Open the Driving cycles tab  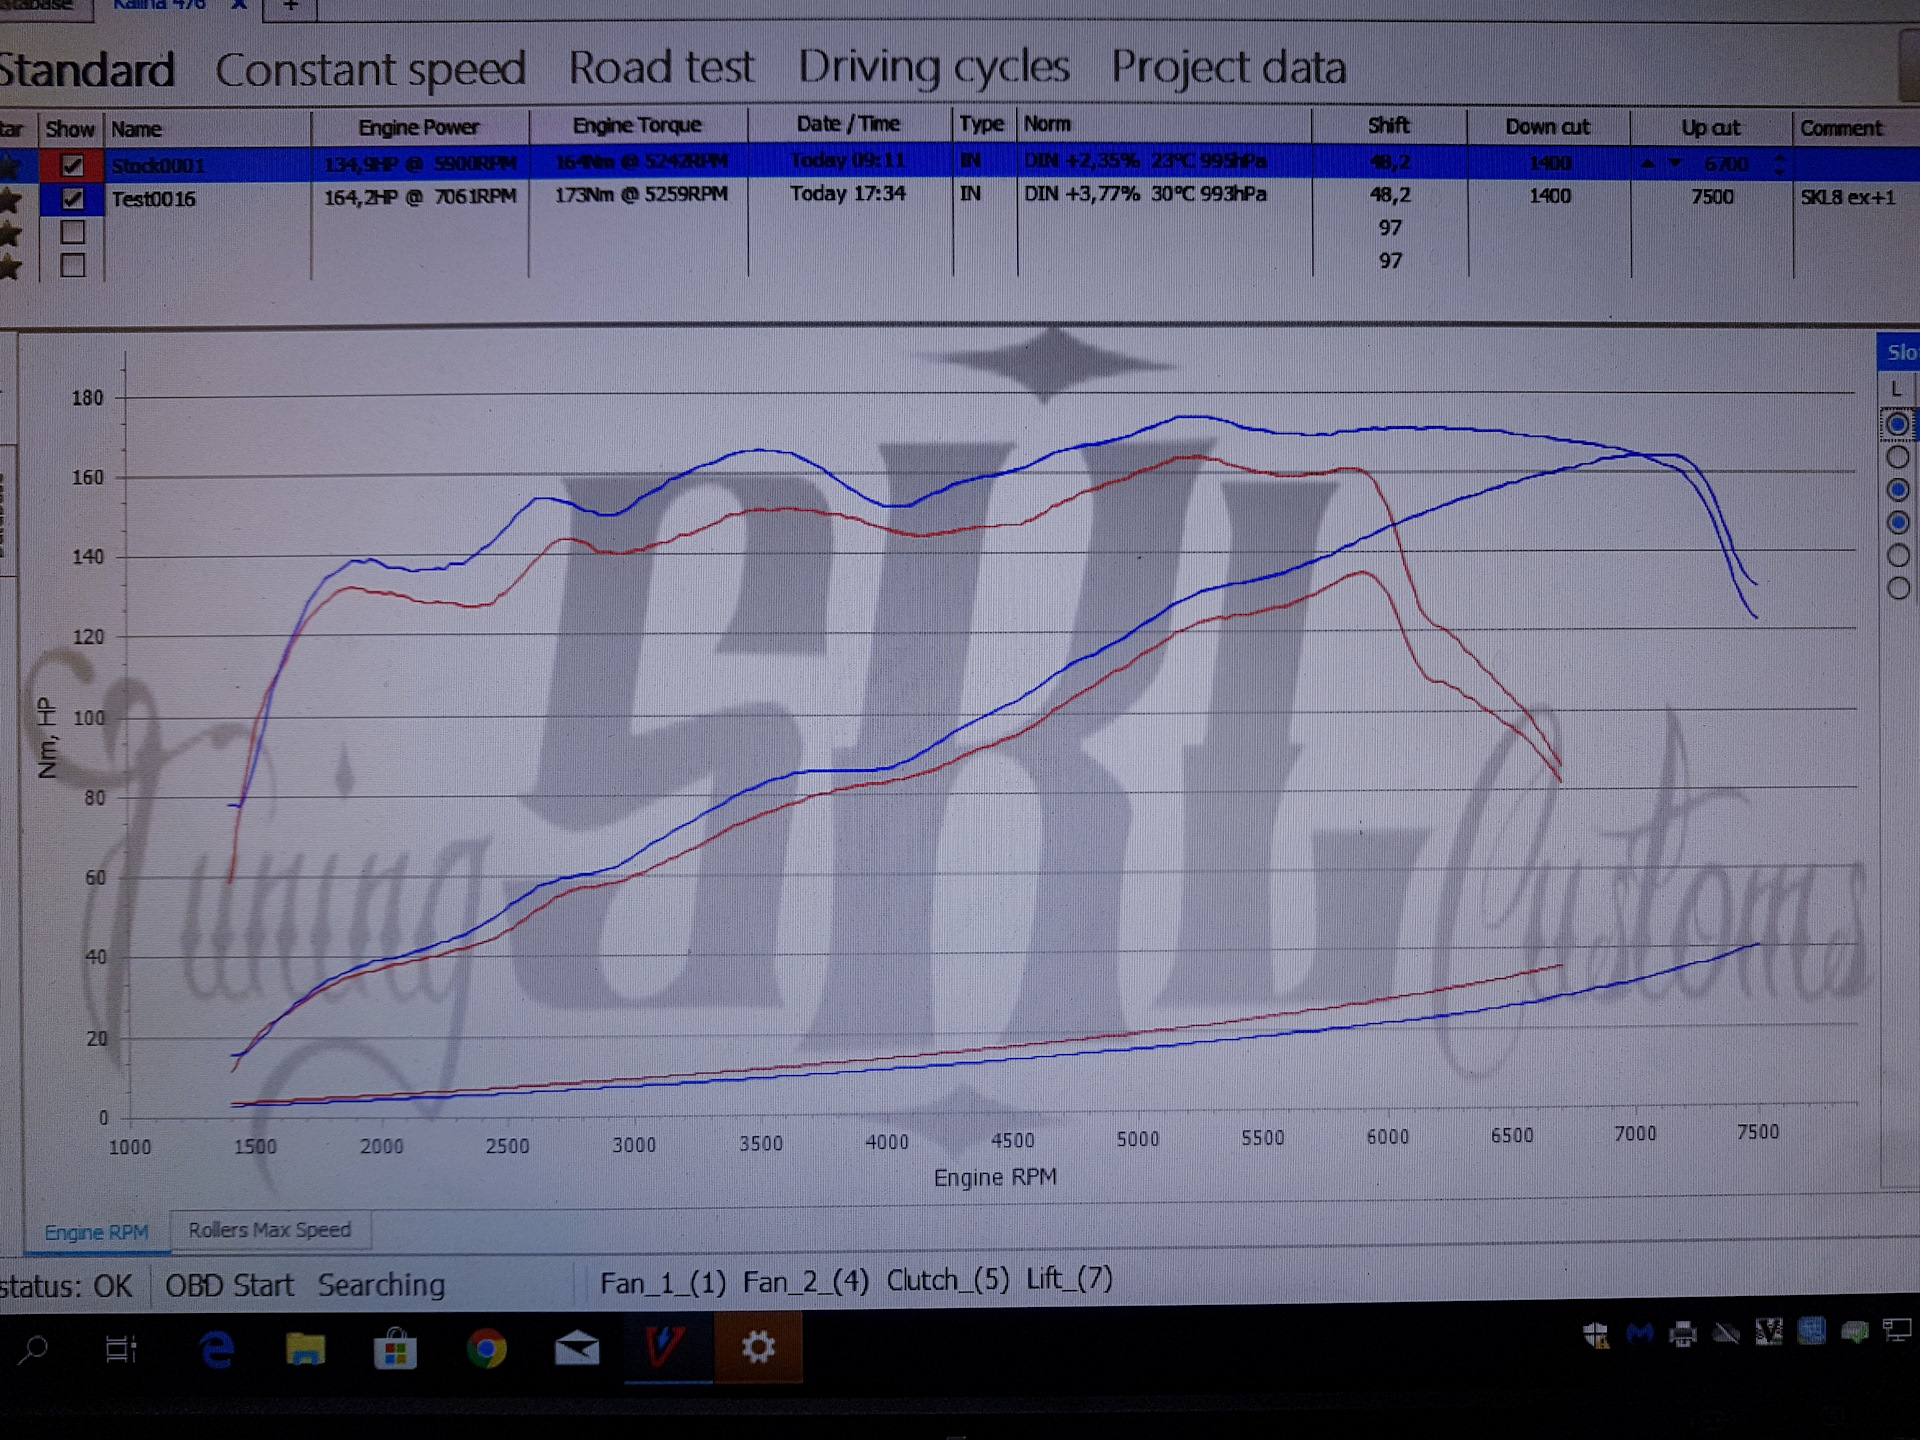point(933,68)
